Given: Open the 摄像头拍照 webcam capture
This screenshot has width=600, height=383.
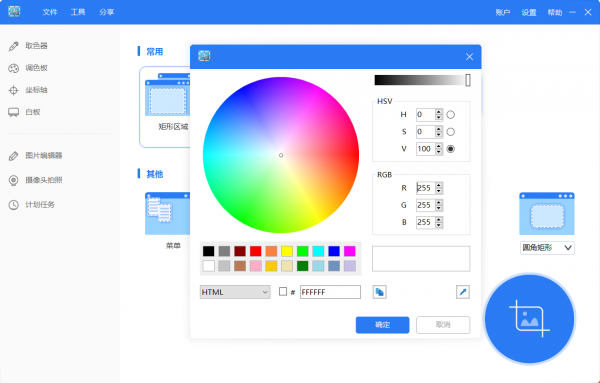Looking at the screenshot, I should coord(35,180).
